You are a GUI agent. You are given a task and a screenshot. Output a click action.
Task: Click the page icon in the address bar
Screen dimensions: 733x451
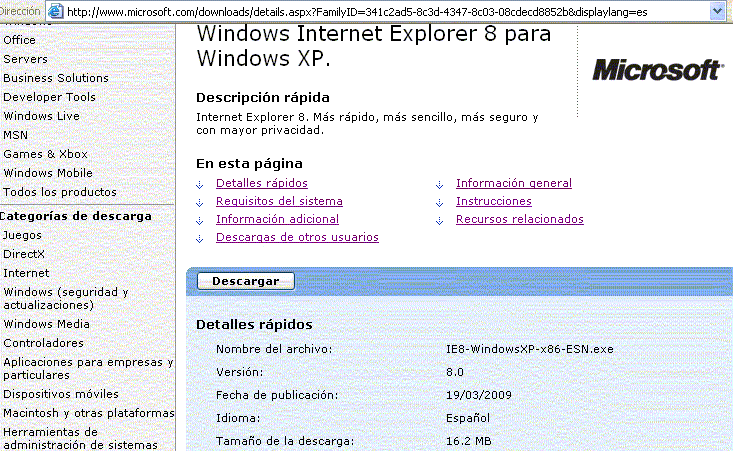tap(56, 11)
